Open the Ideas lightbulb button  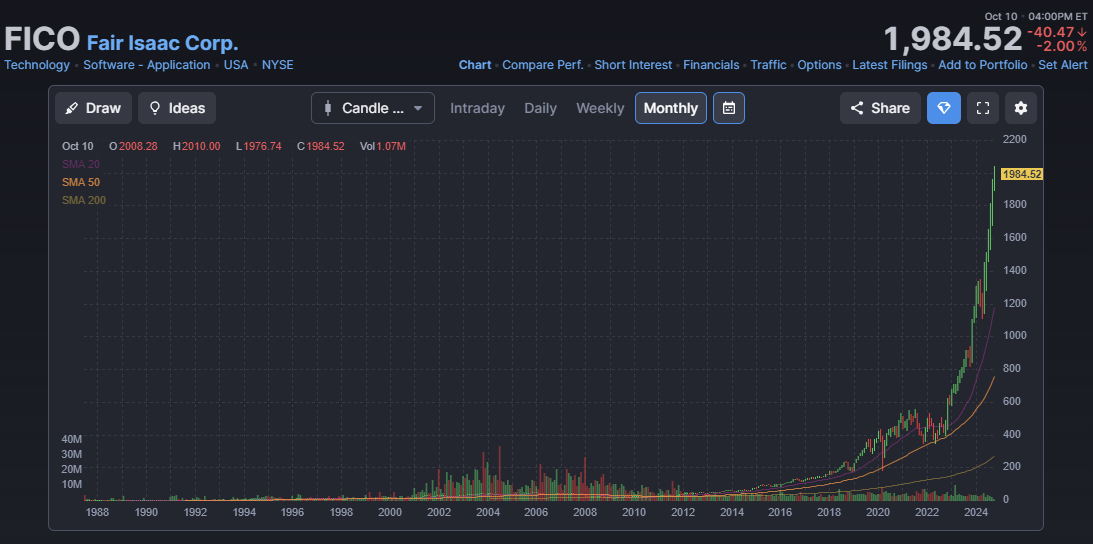tap(177, 108)
